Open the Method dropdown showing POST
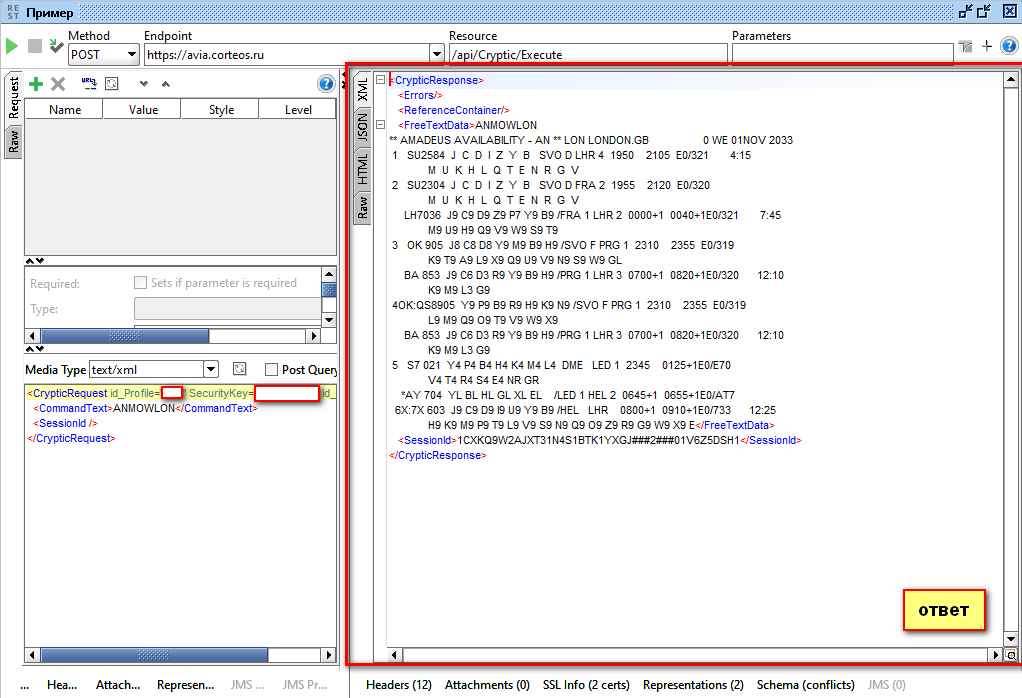1022x698 pixels. coord(132,54)
